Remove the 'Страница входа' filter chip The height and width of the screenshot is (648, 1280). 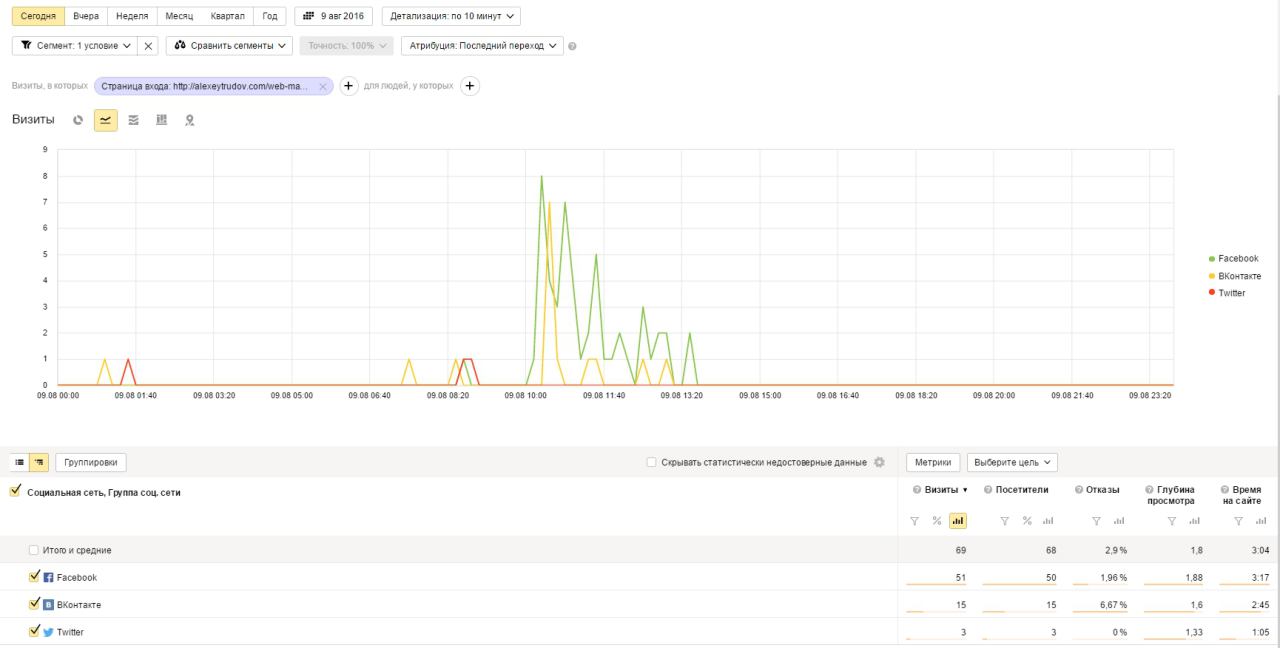pyautogui.click(x=322, y=87)
